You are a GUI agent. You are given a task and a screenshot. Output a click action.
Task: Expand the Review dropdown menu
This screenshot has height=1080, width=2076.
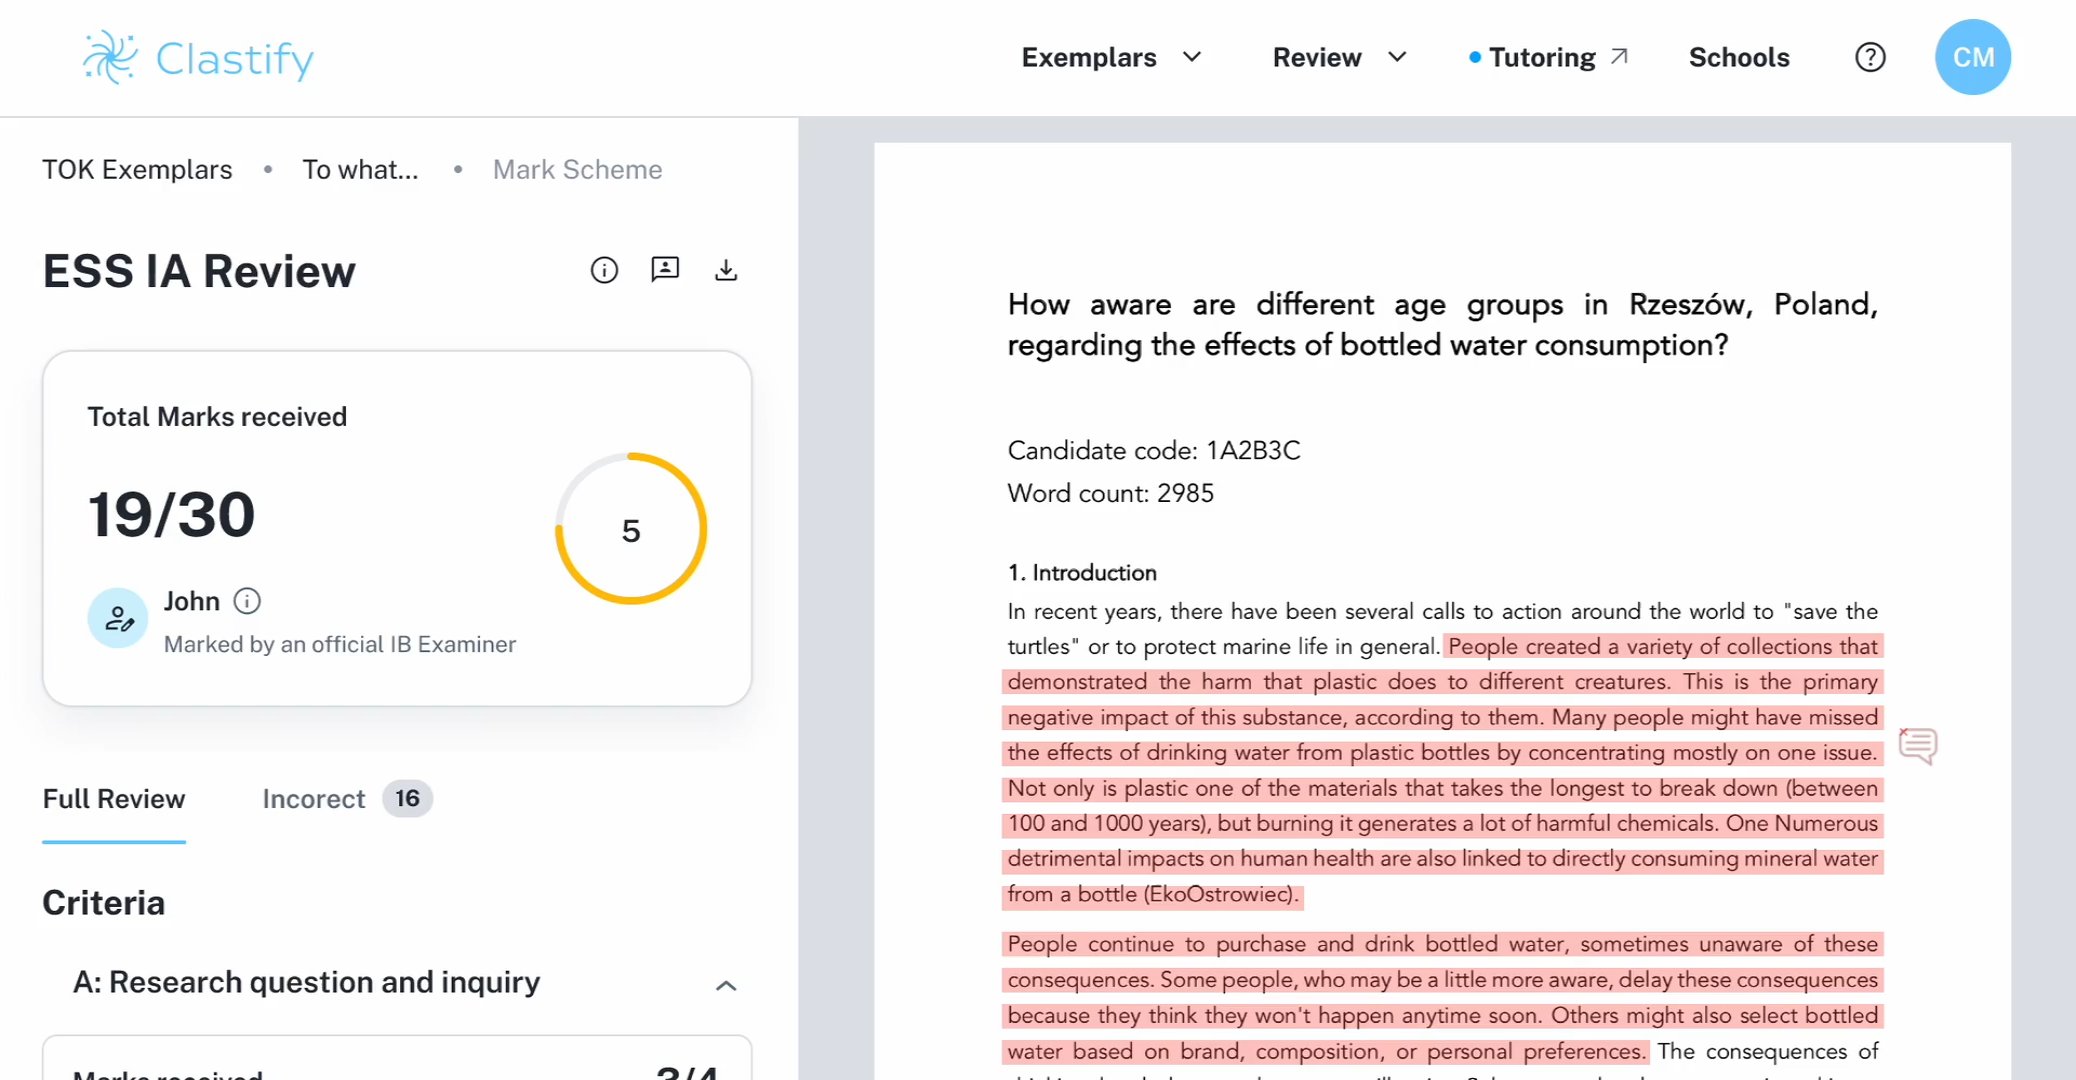point(1339,57)
